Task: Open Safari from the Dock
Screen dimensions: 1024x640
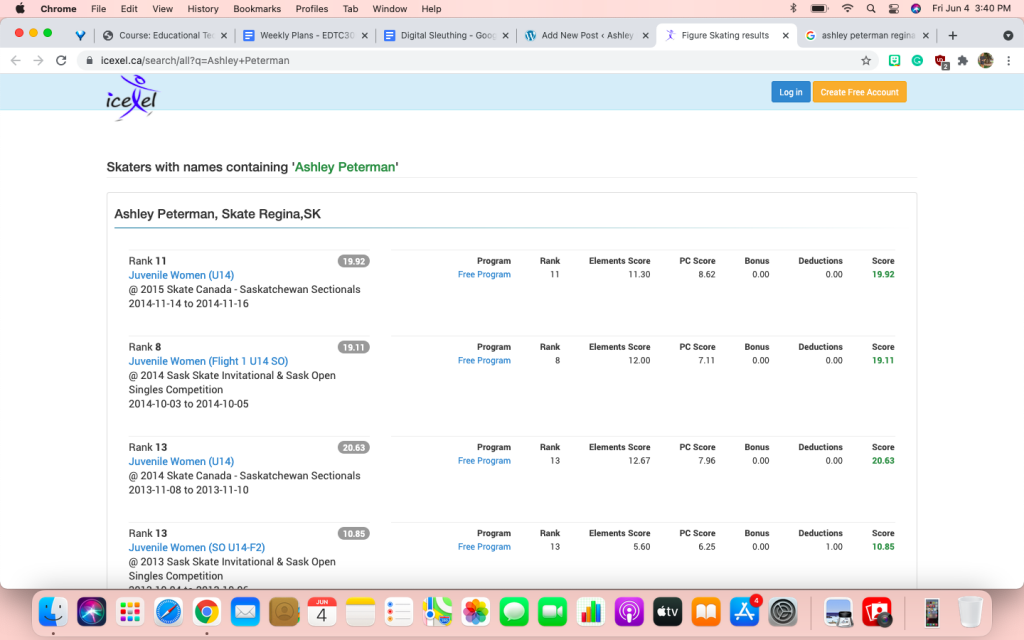Action: click(x=168, y=612)
